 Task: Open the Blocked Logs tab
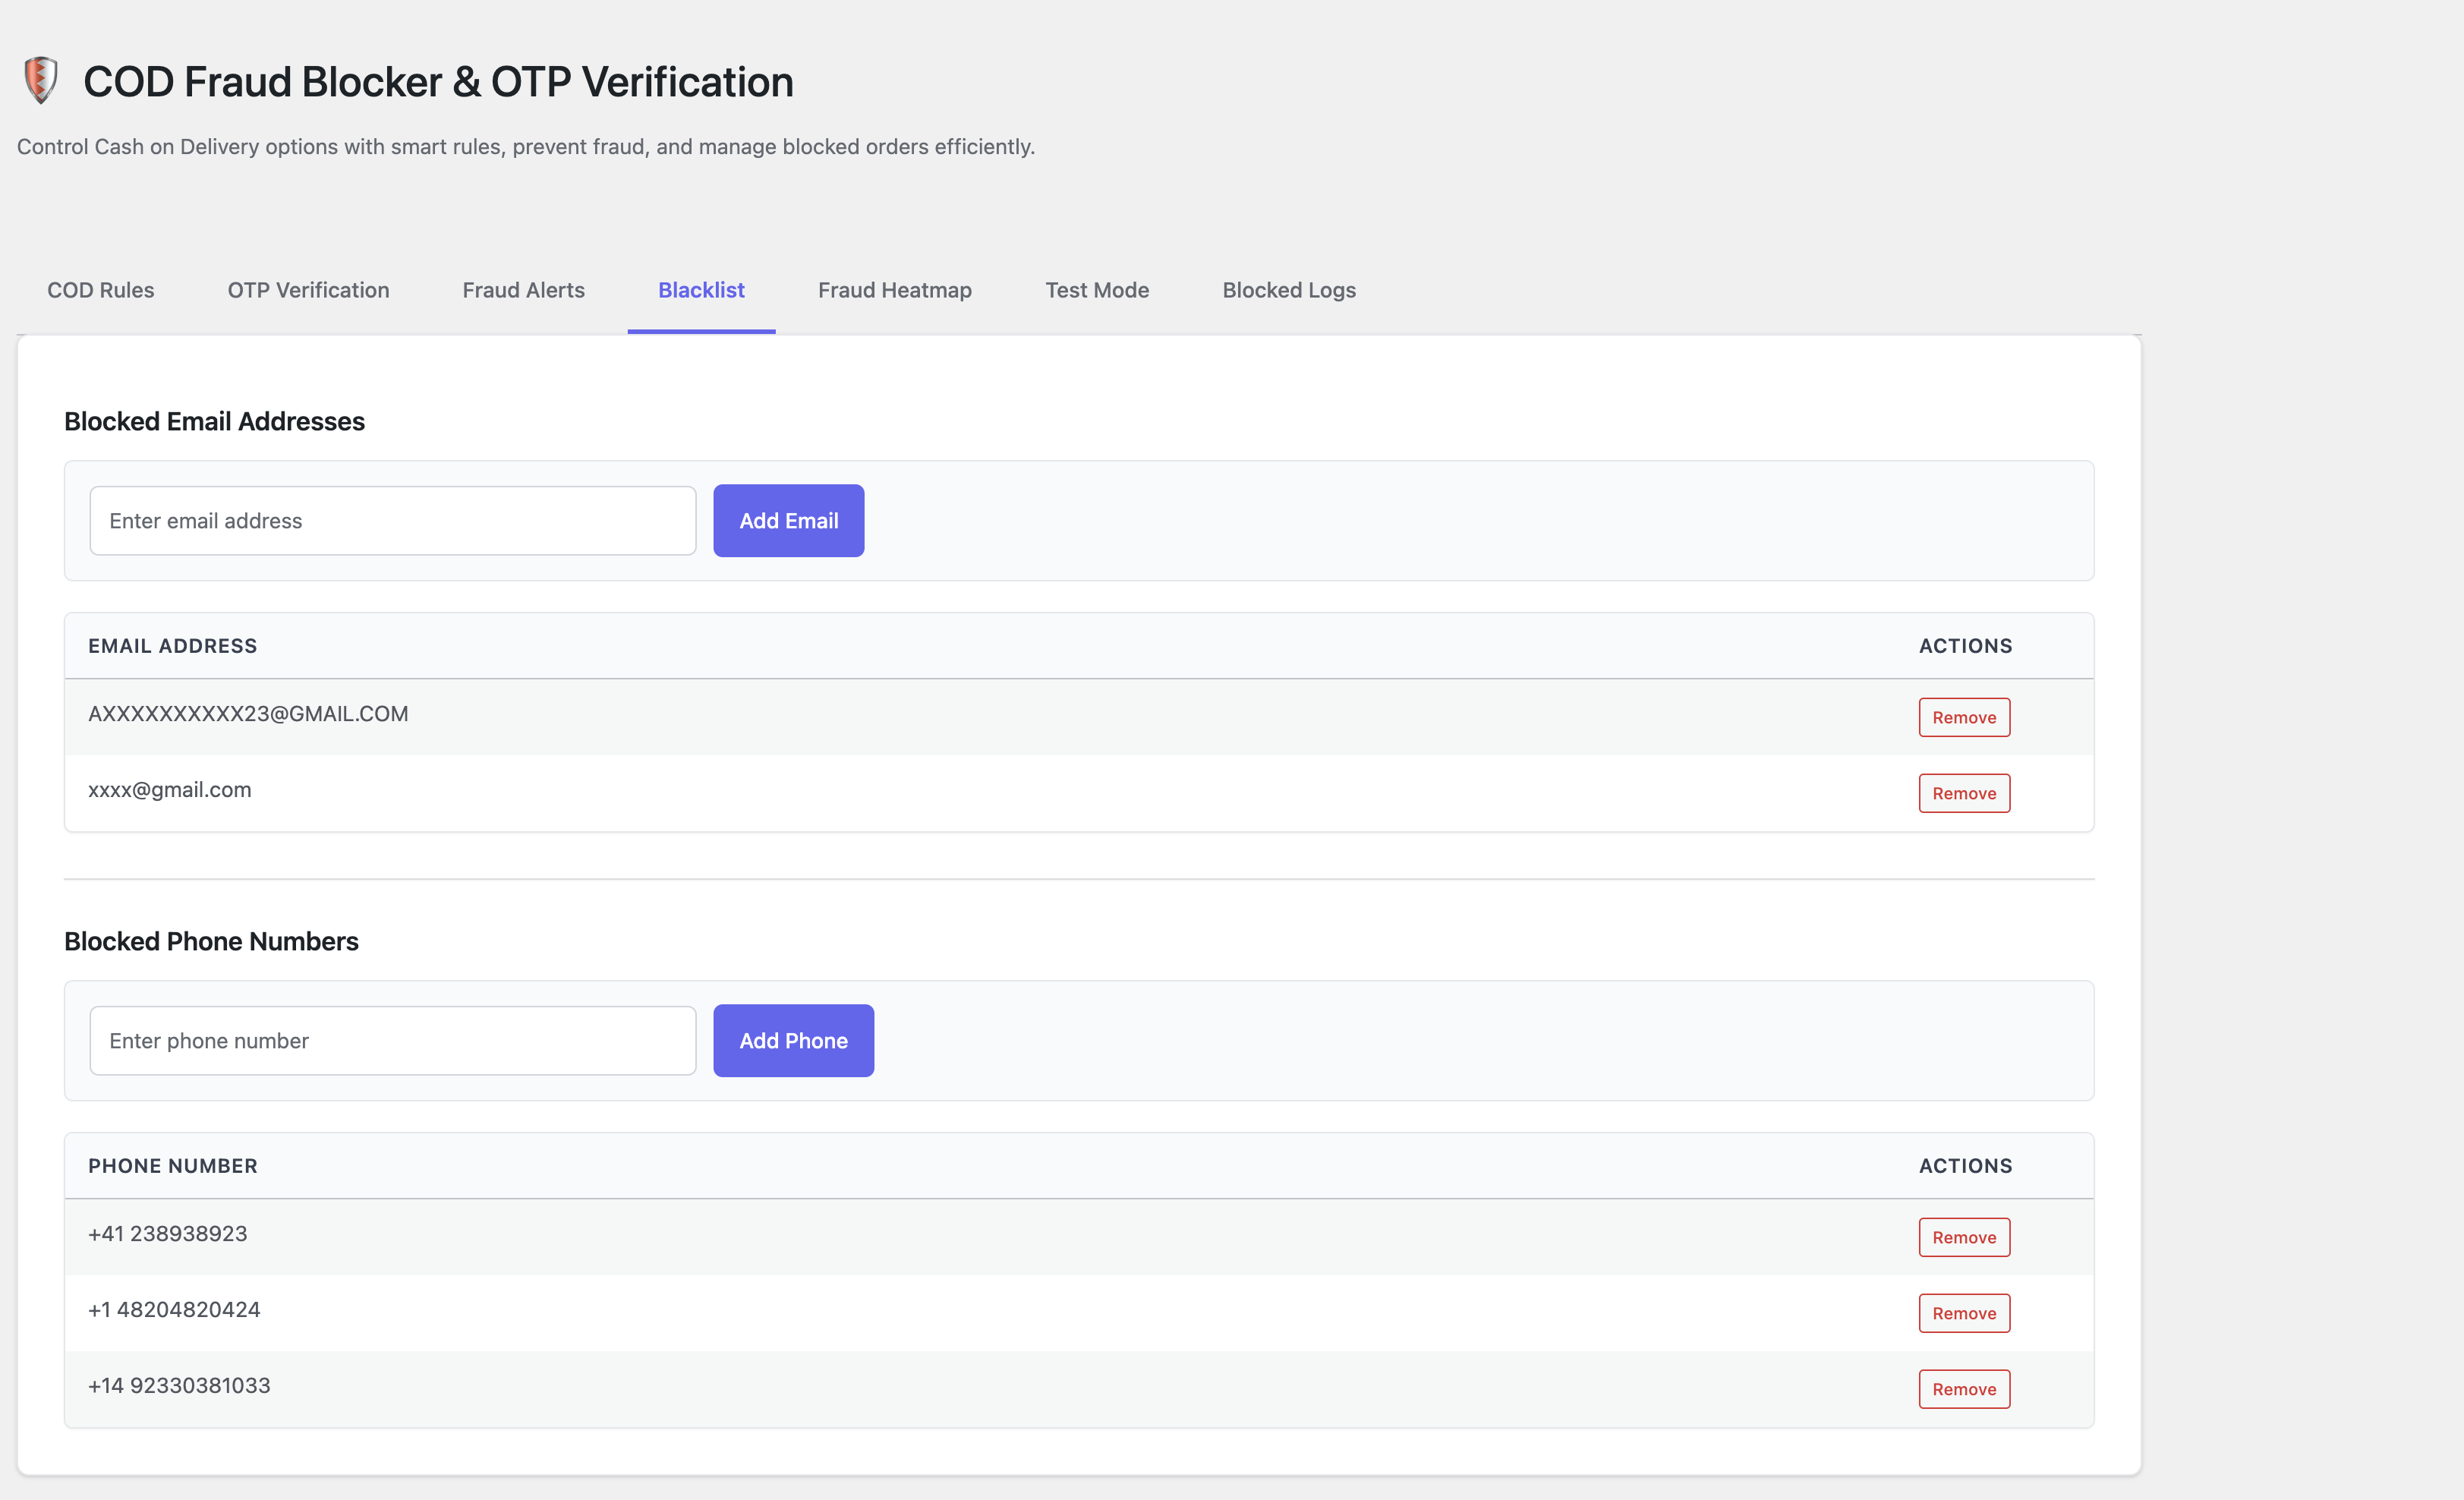pyautogui.click(x=1288, y=290)
